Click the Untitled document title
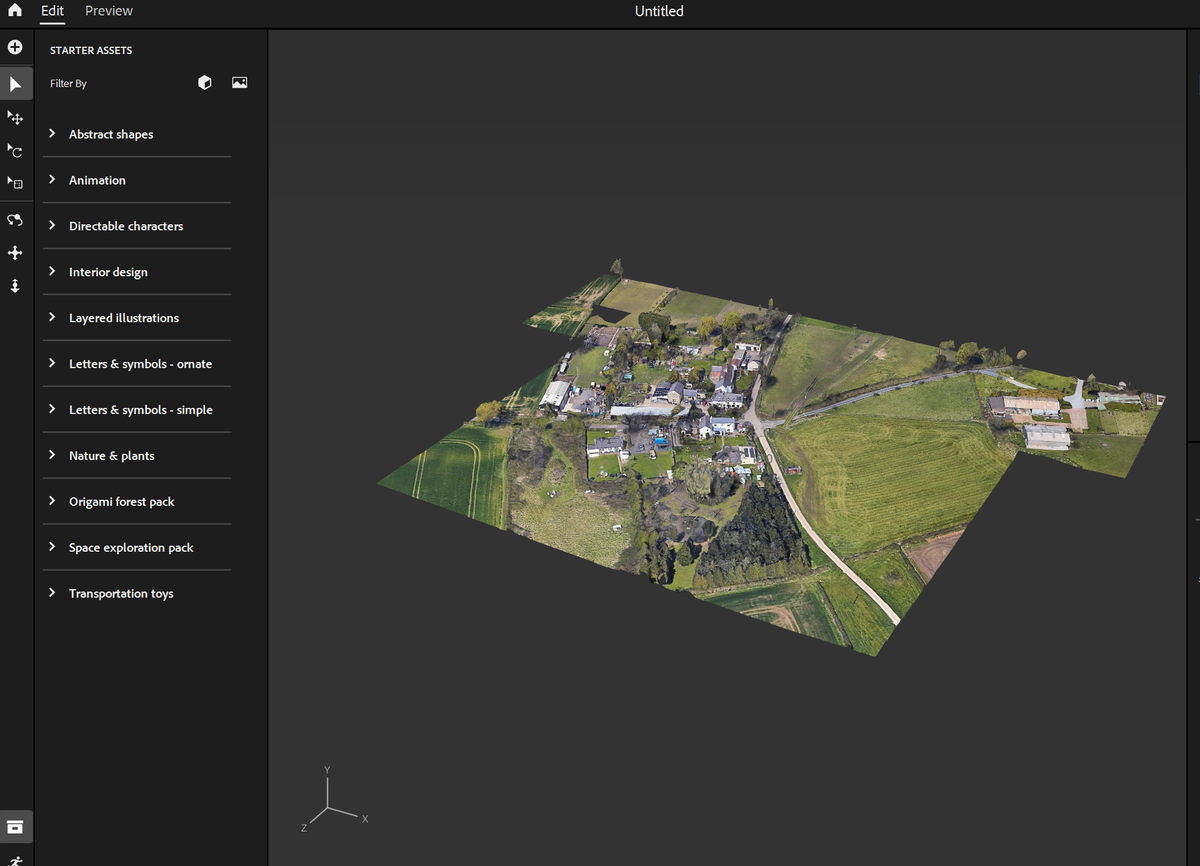This screenshot has width=1200, height=866. point(659,11)
